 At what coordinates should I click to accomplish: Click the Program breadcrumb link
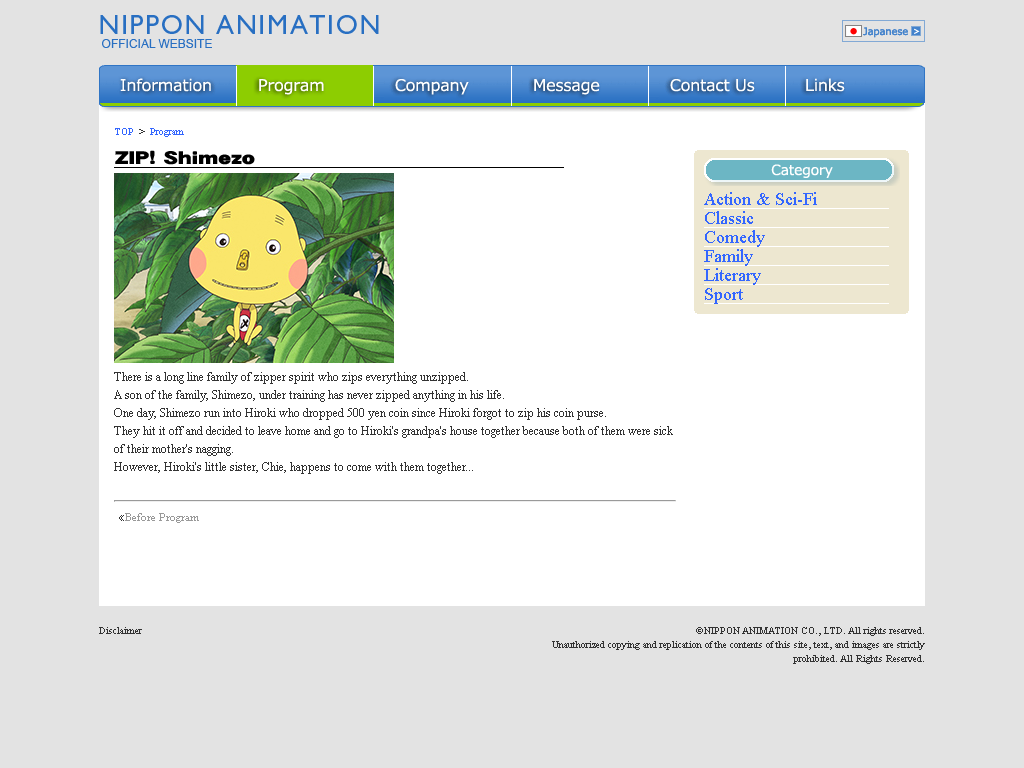click(167, 132)
